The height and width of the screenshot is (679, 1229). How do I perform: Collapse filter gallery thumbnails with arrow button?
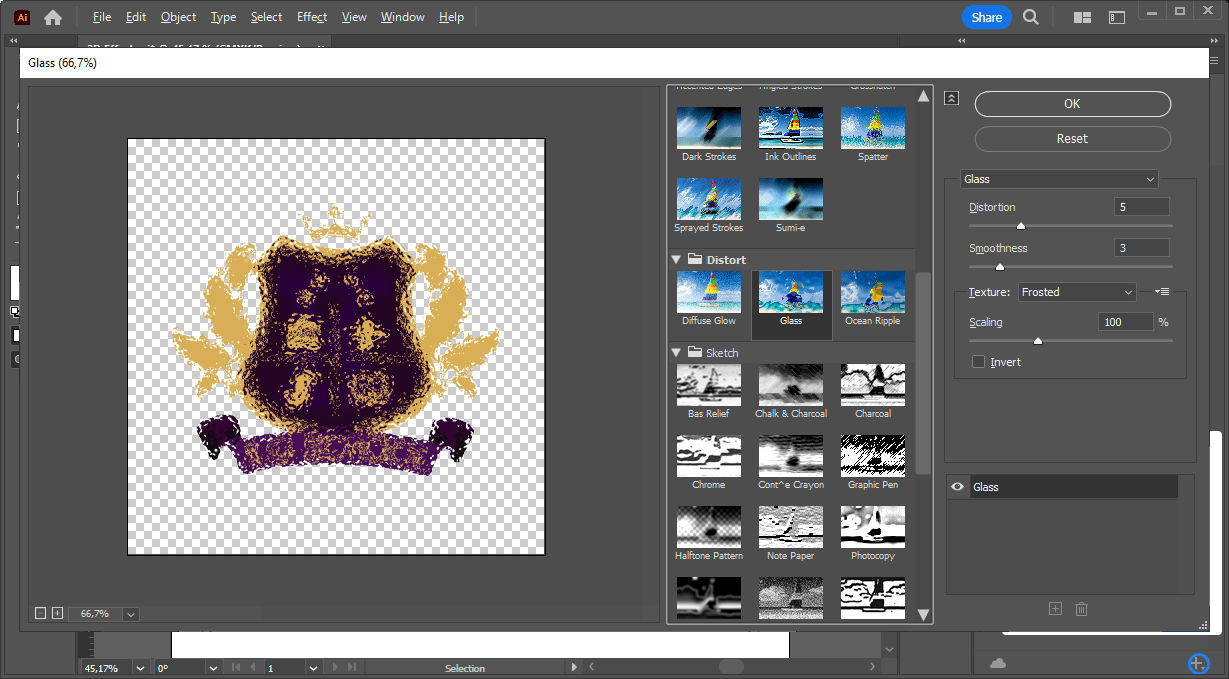(x=951, y=98)
